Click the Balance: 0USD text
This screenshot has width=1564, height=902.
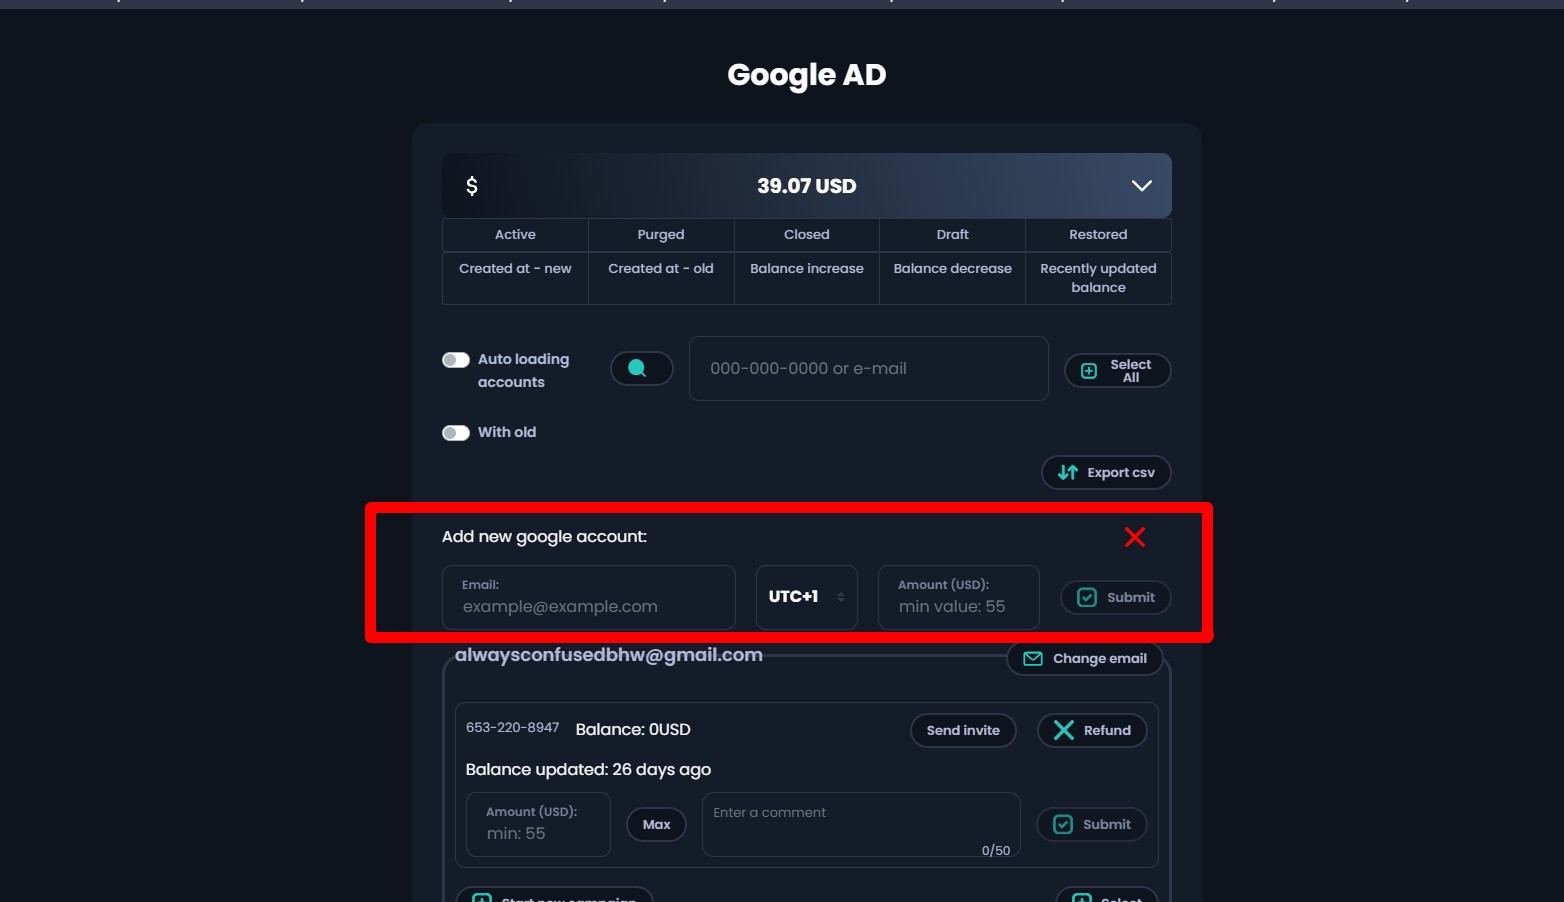tap(633, 730)
